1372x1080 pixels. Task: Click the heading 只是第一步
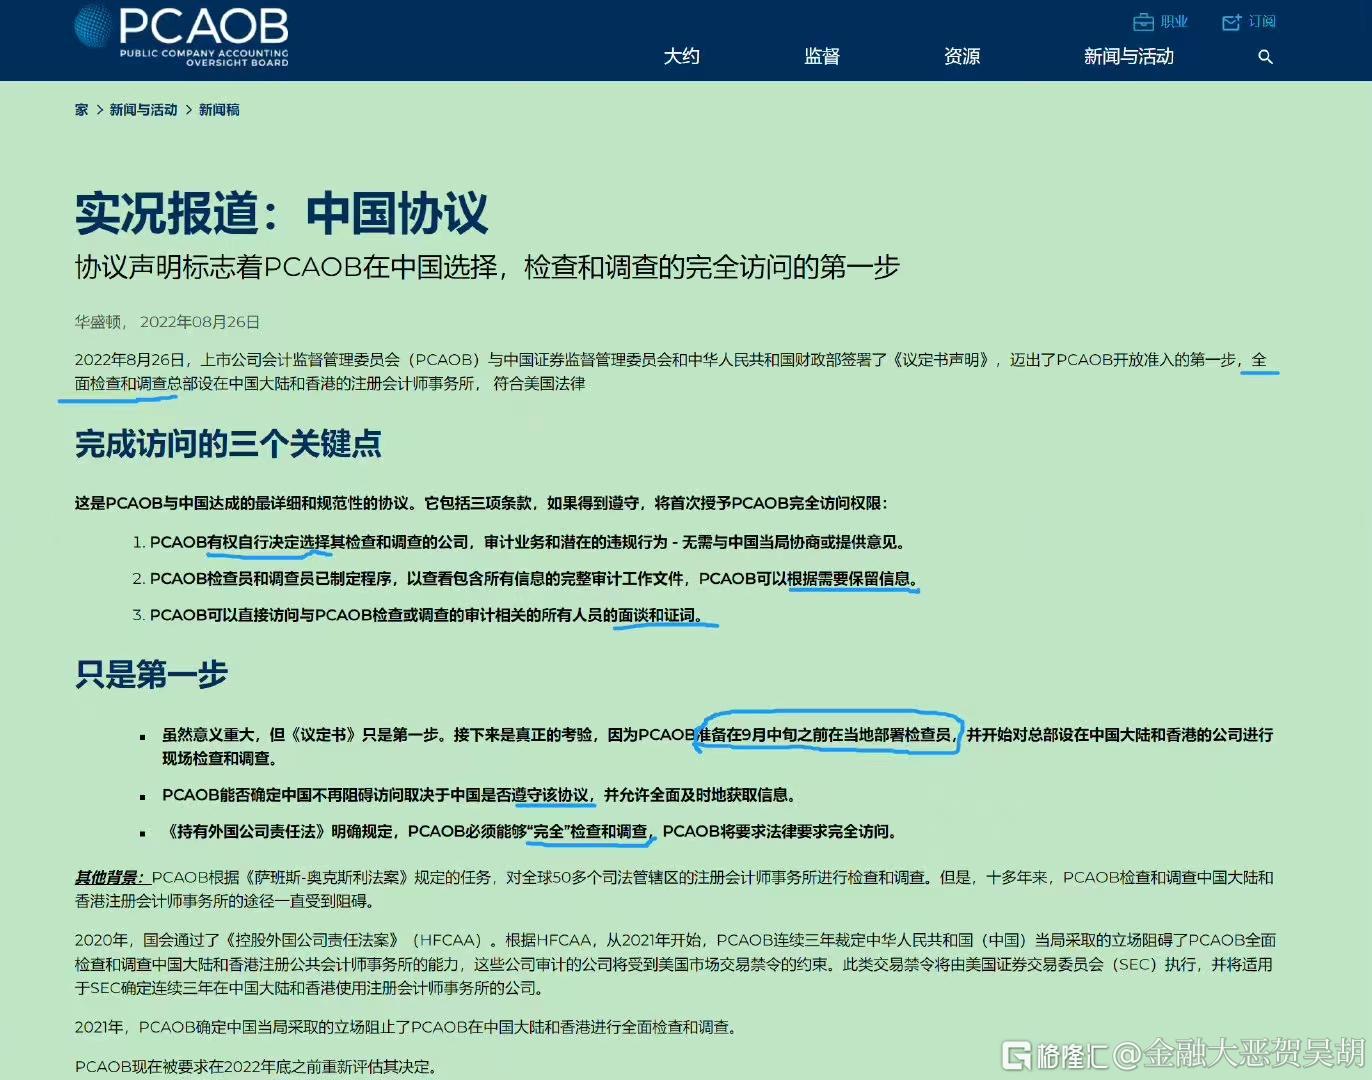click(151, 674)
